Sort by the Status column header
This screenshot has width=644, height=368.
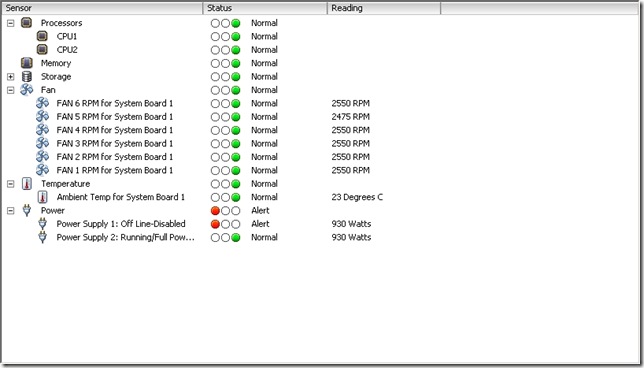[x=265, y=8]
